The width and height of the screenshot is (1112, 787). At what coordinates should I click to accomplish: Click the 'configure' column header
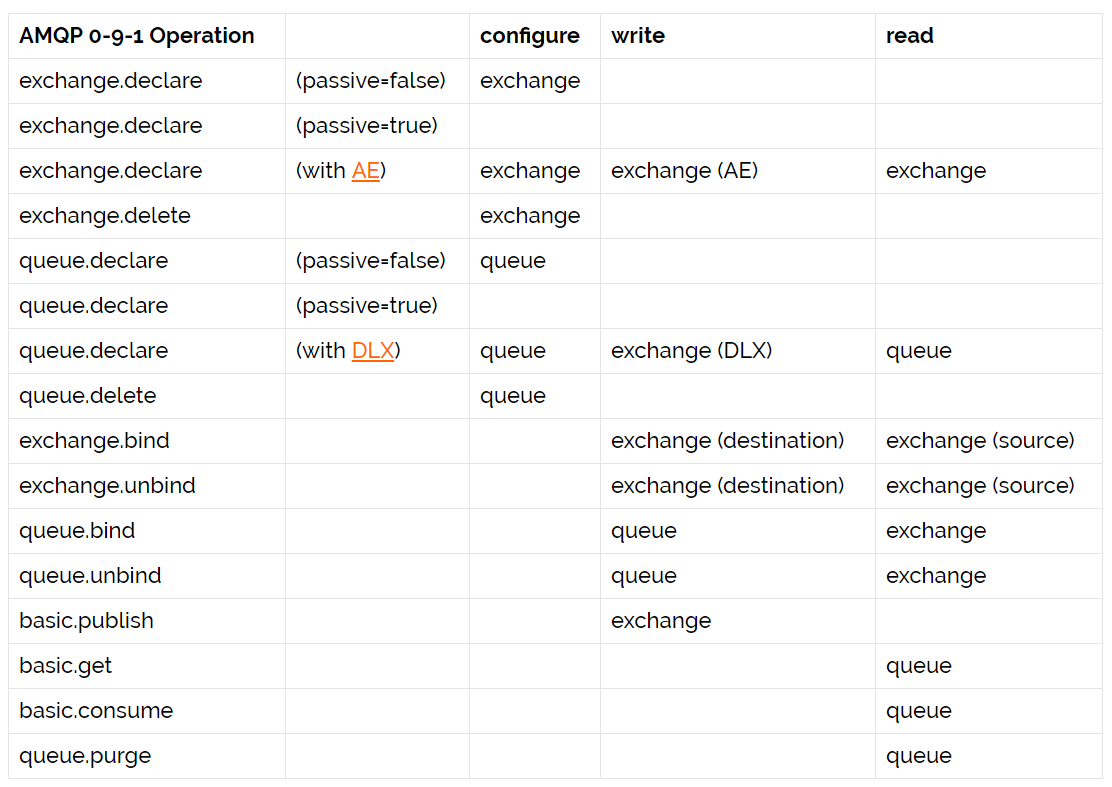[530, 36]
